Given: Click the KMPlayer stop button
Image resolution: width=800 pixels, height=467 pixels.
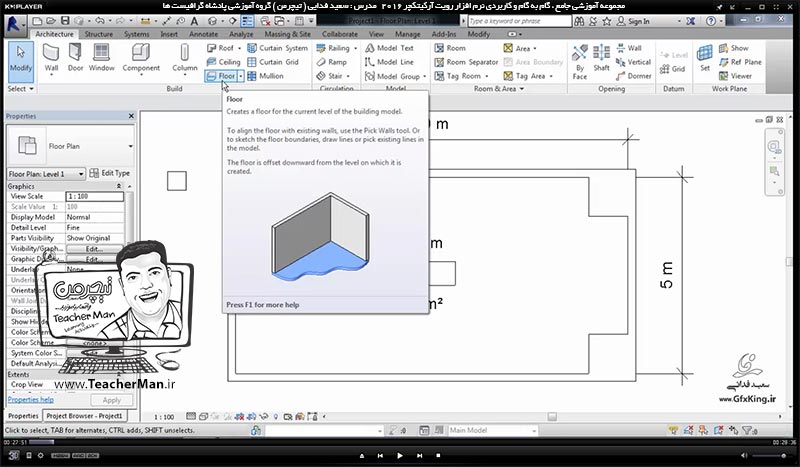Looking at the screenshot, I should 438,455.
